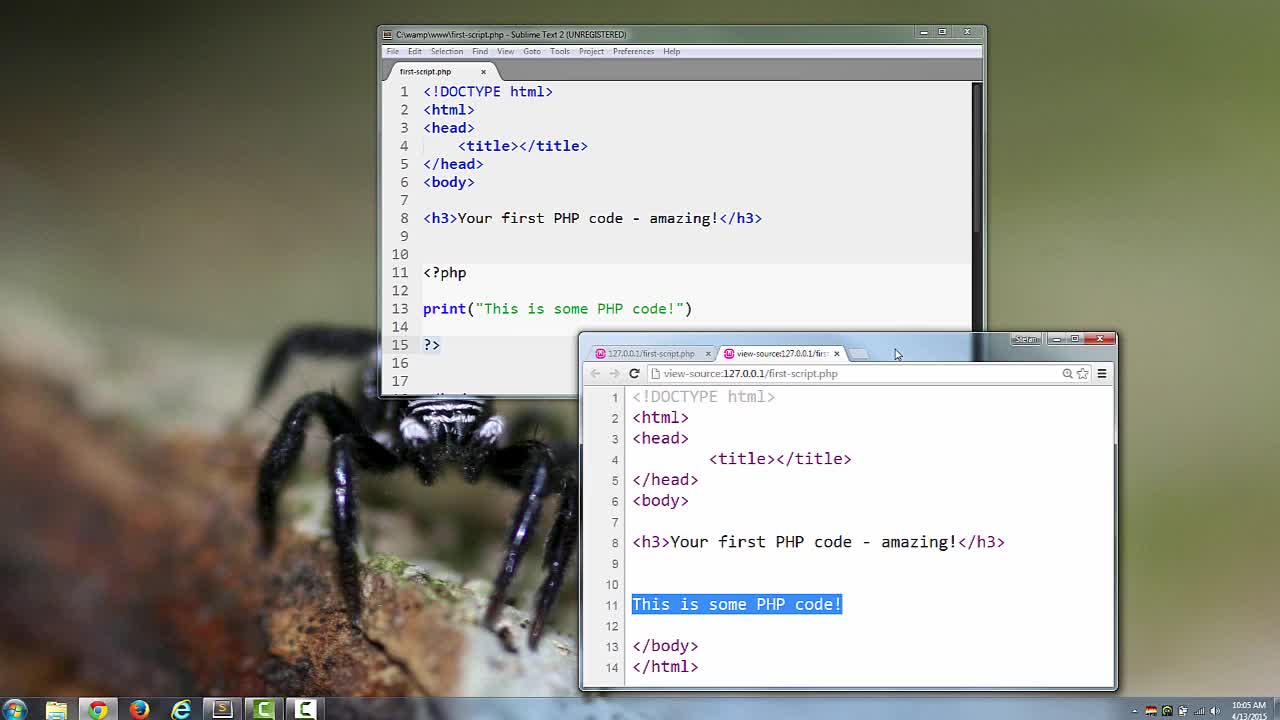Click the first green Camtasia taskbar icon

pyautogui.click(x=264, y=709)
